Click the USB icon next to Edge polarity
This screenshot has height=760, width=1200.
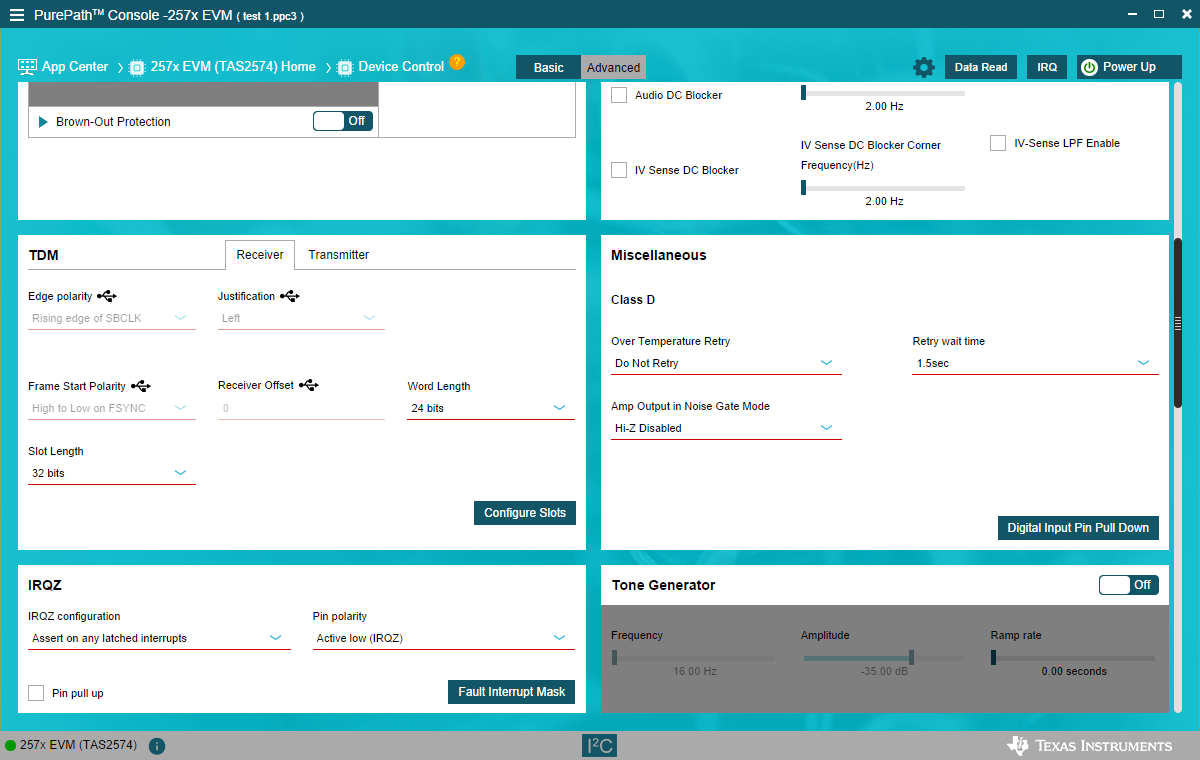(108, 296)
